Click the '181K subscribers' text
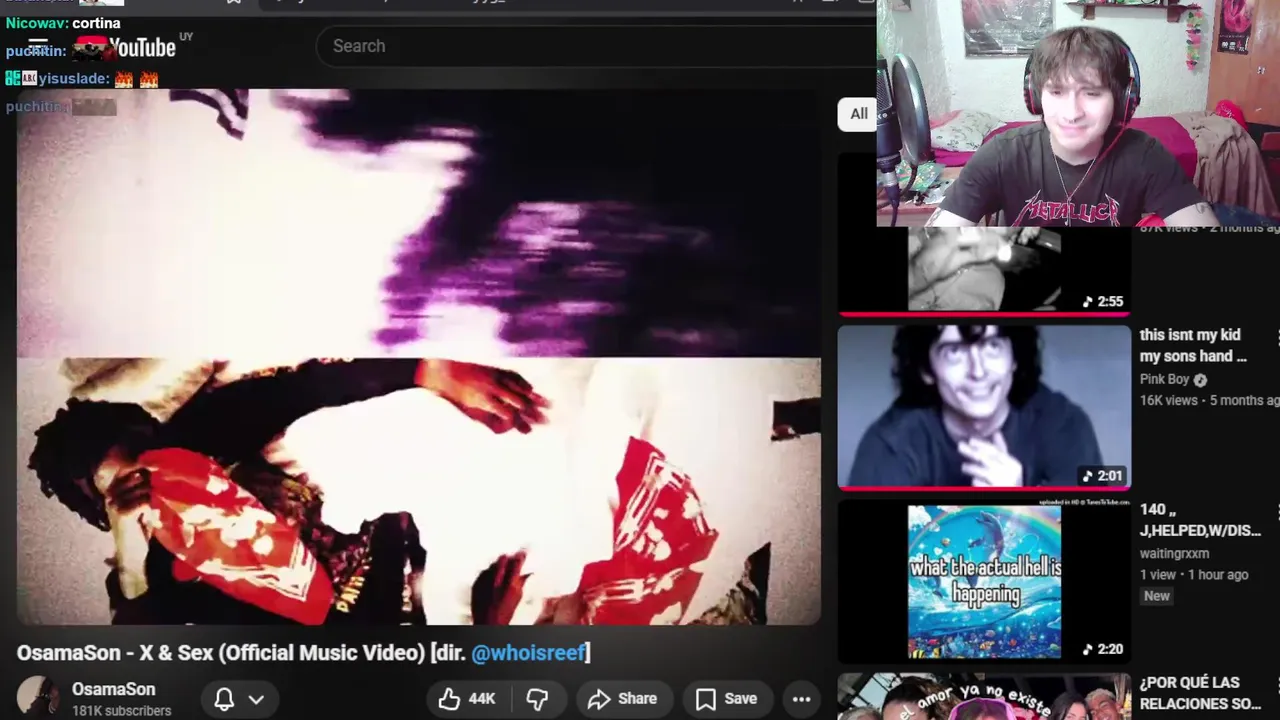The width and height of the screenshot is (1280, 720). pyautogui.click(x=121, y=711)
